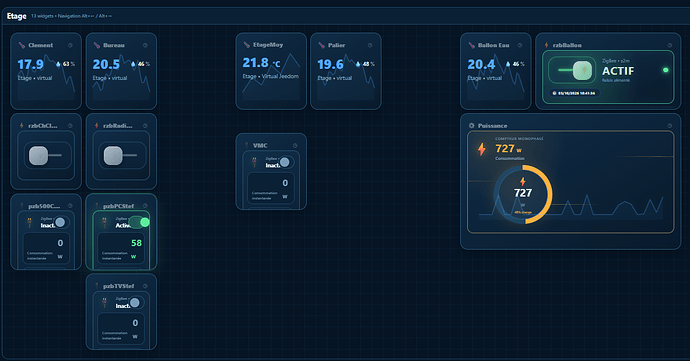690x361 pixels.
Task: Click the ACTIF status label
Action: (x=618, y=71)
